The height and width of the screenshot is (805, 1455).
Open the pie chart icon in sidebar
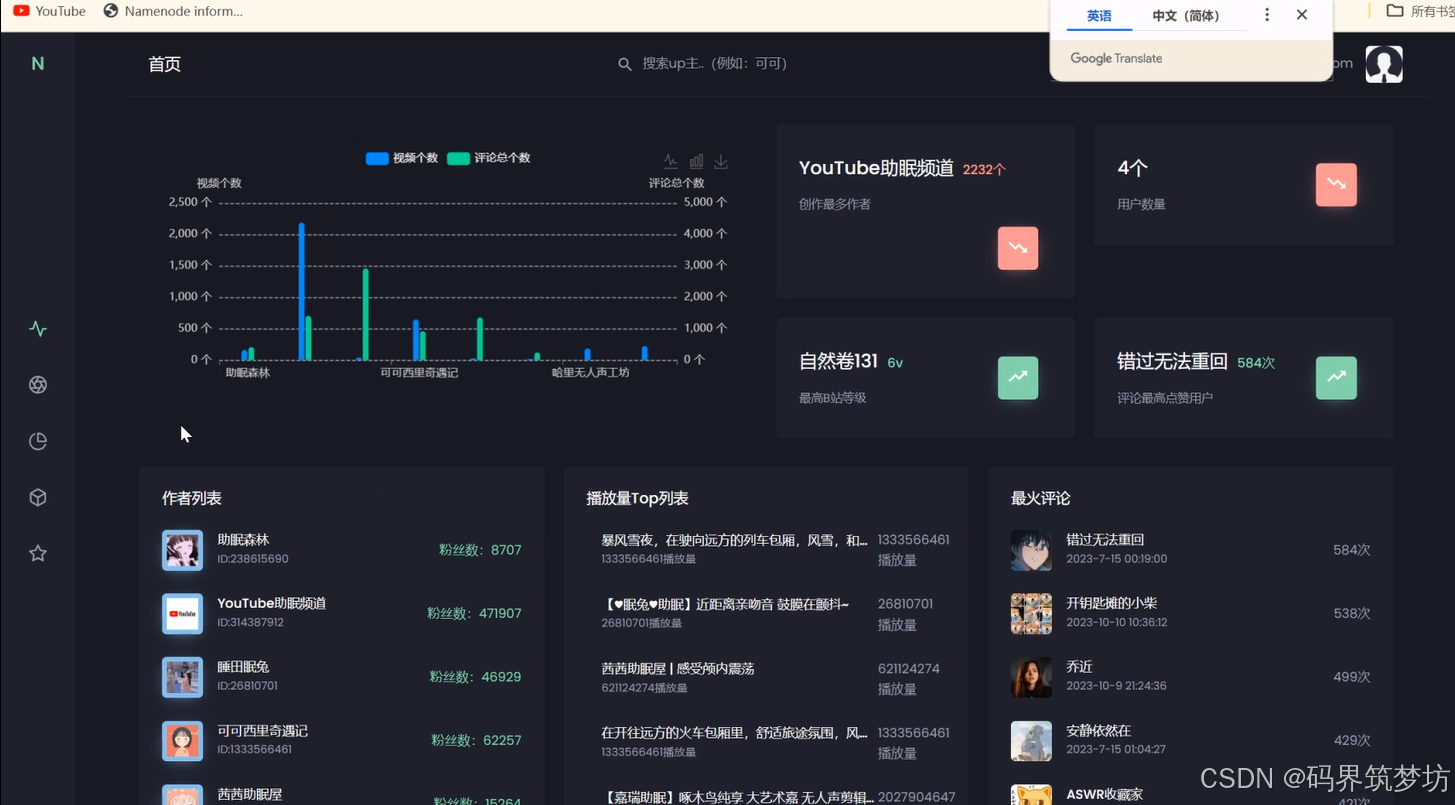tap(38, 441)
